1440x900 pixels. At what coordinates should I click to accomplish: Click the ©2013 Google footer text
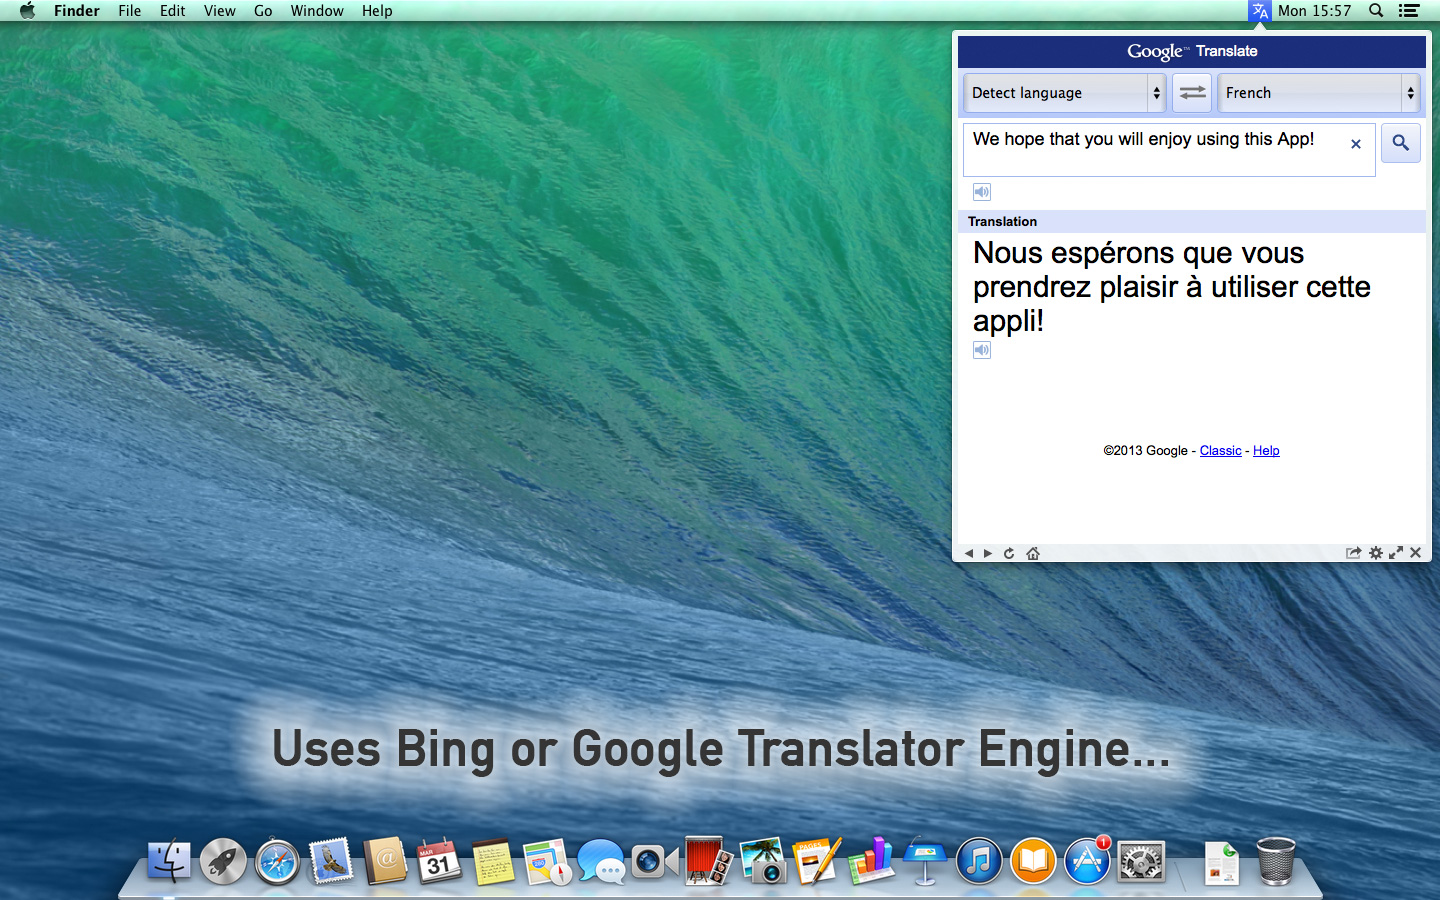tap(1145, 451)
